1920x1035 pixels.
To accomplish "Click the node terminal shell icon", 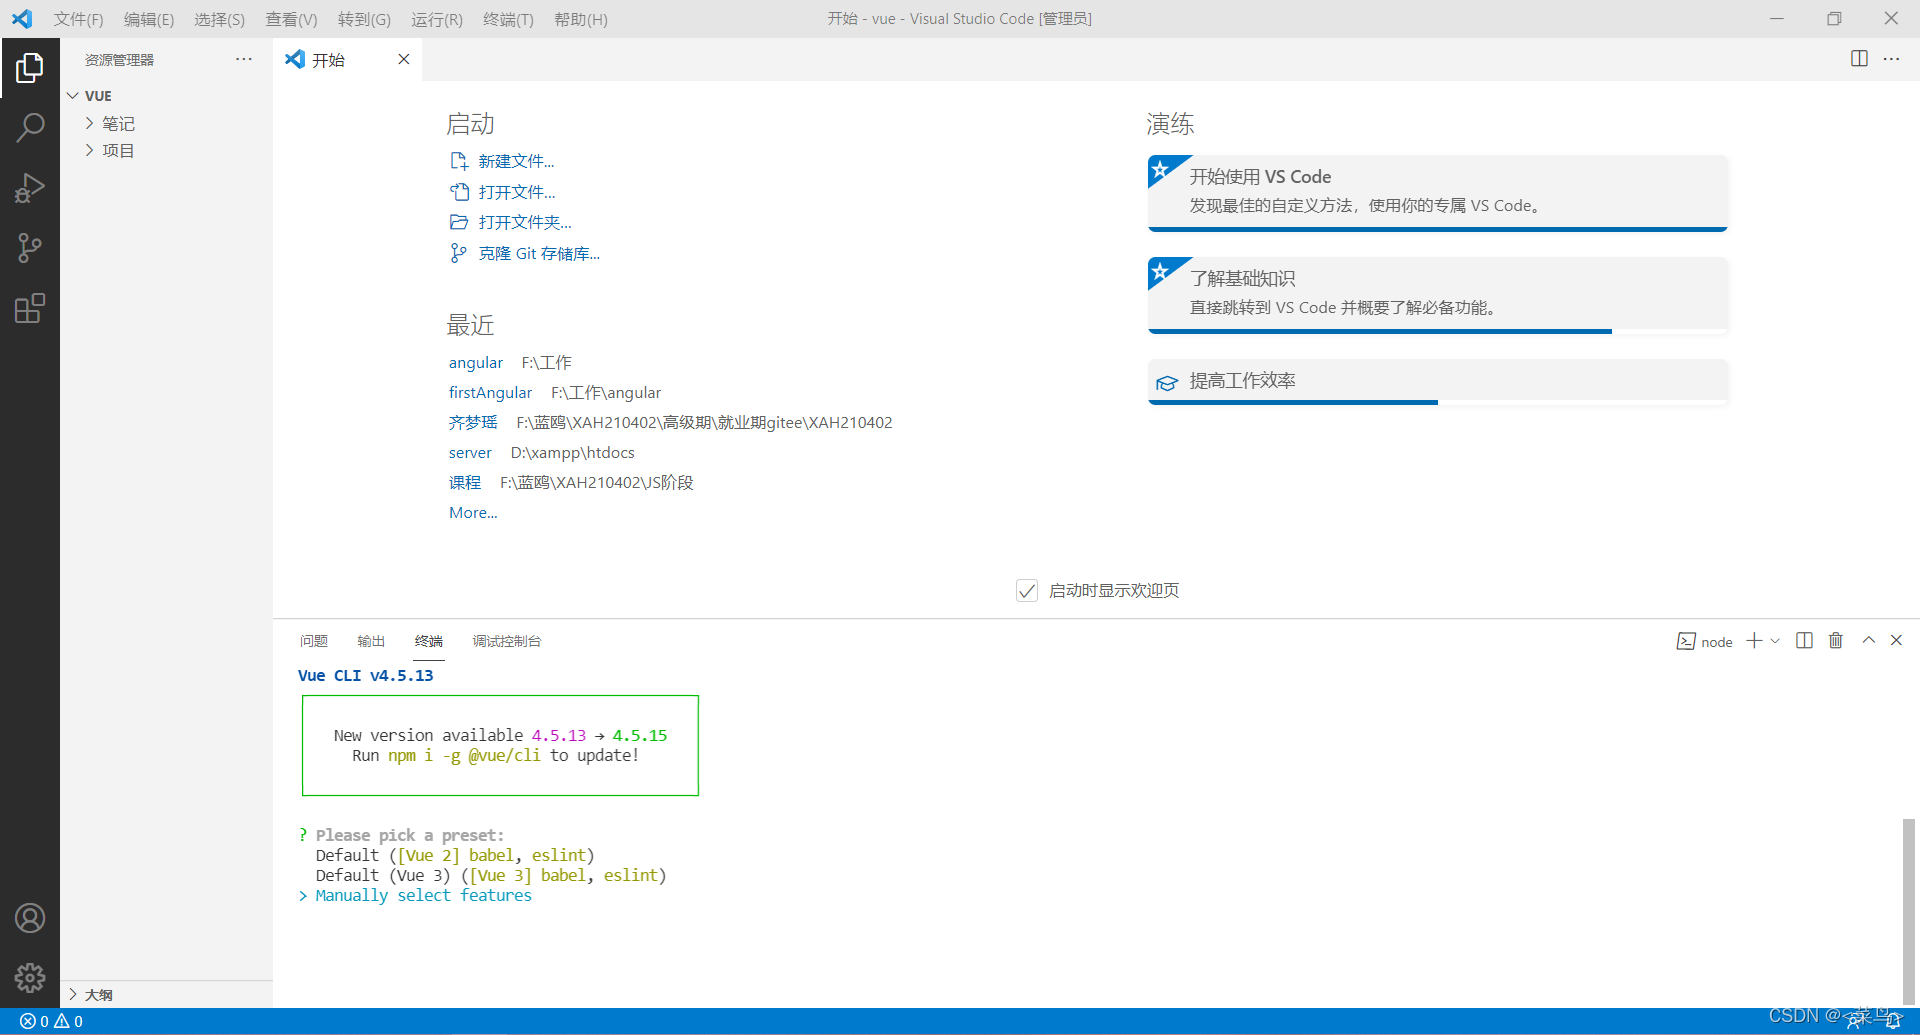I will 1686,641.
